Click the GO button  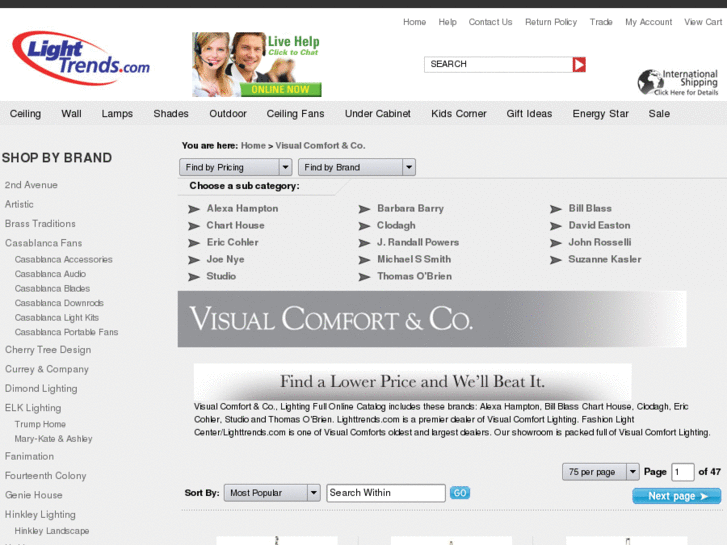460,493
